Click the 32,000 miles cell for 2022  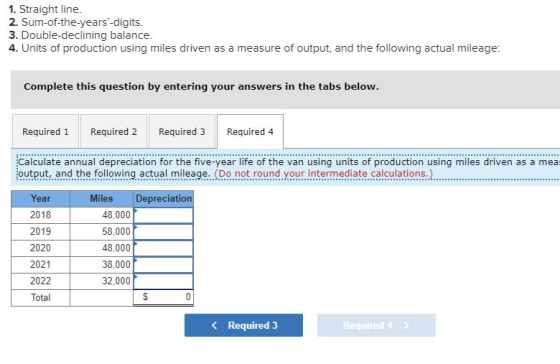point(102,281)
